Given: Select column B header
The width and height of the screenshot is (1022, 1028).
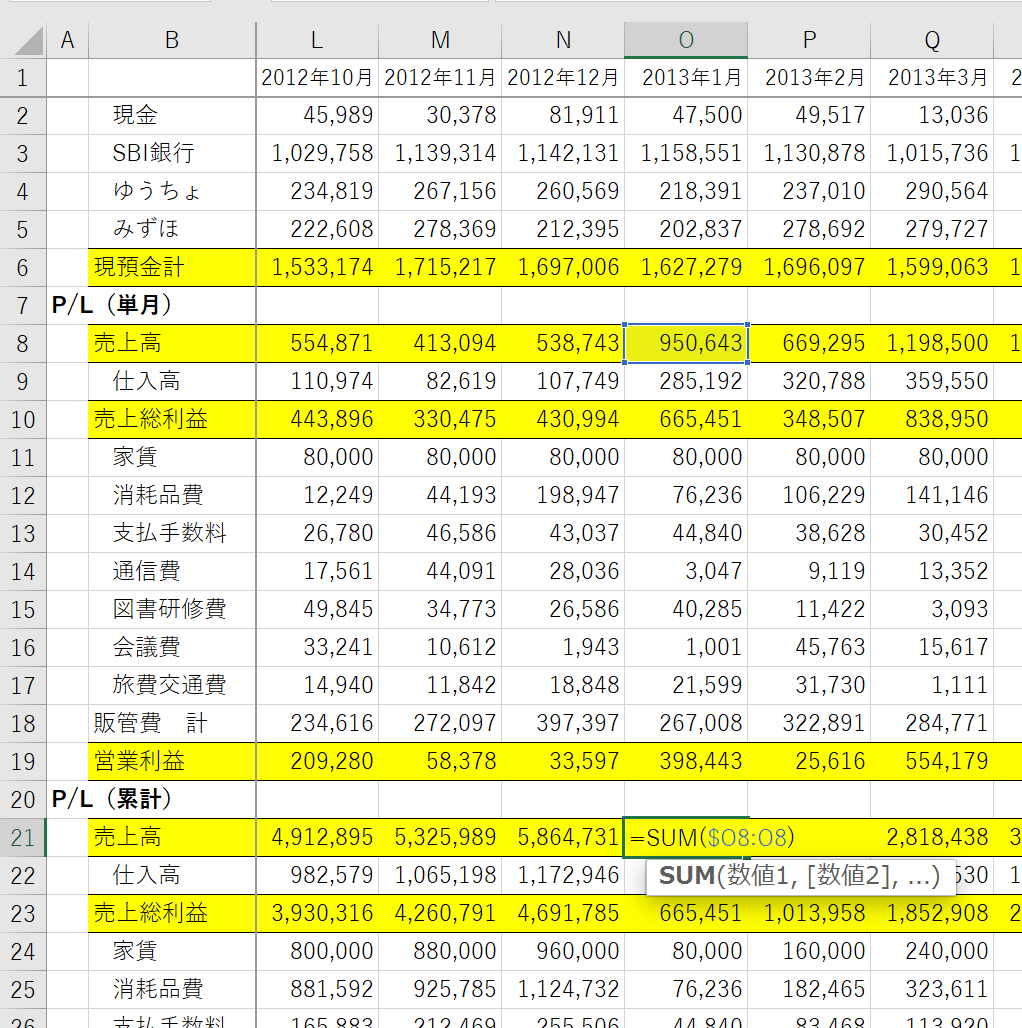Looking at the screenshot, I should coord(172,39).
